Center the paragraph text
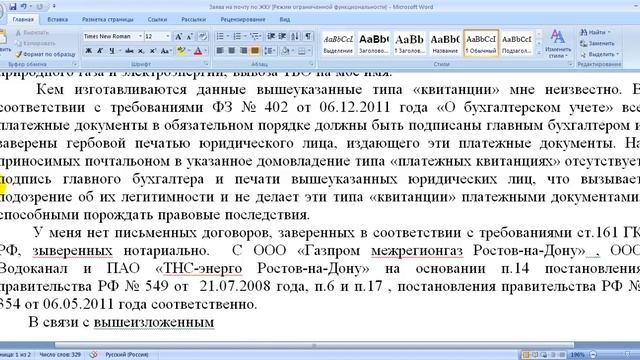The image size is (640, 360). tap(231, 51)
